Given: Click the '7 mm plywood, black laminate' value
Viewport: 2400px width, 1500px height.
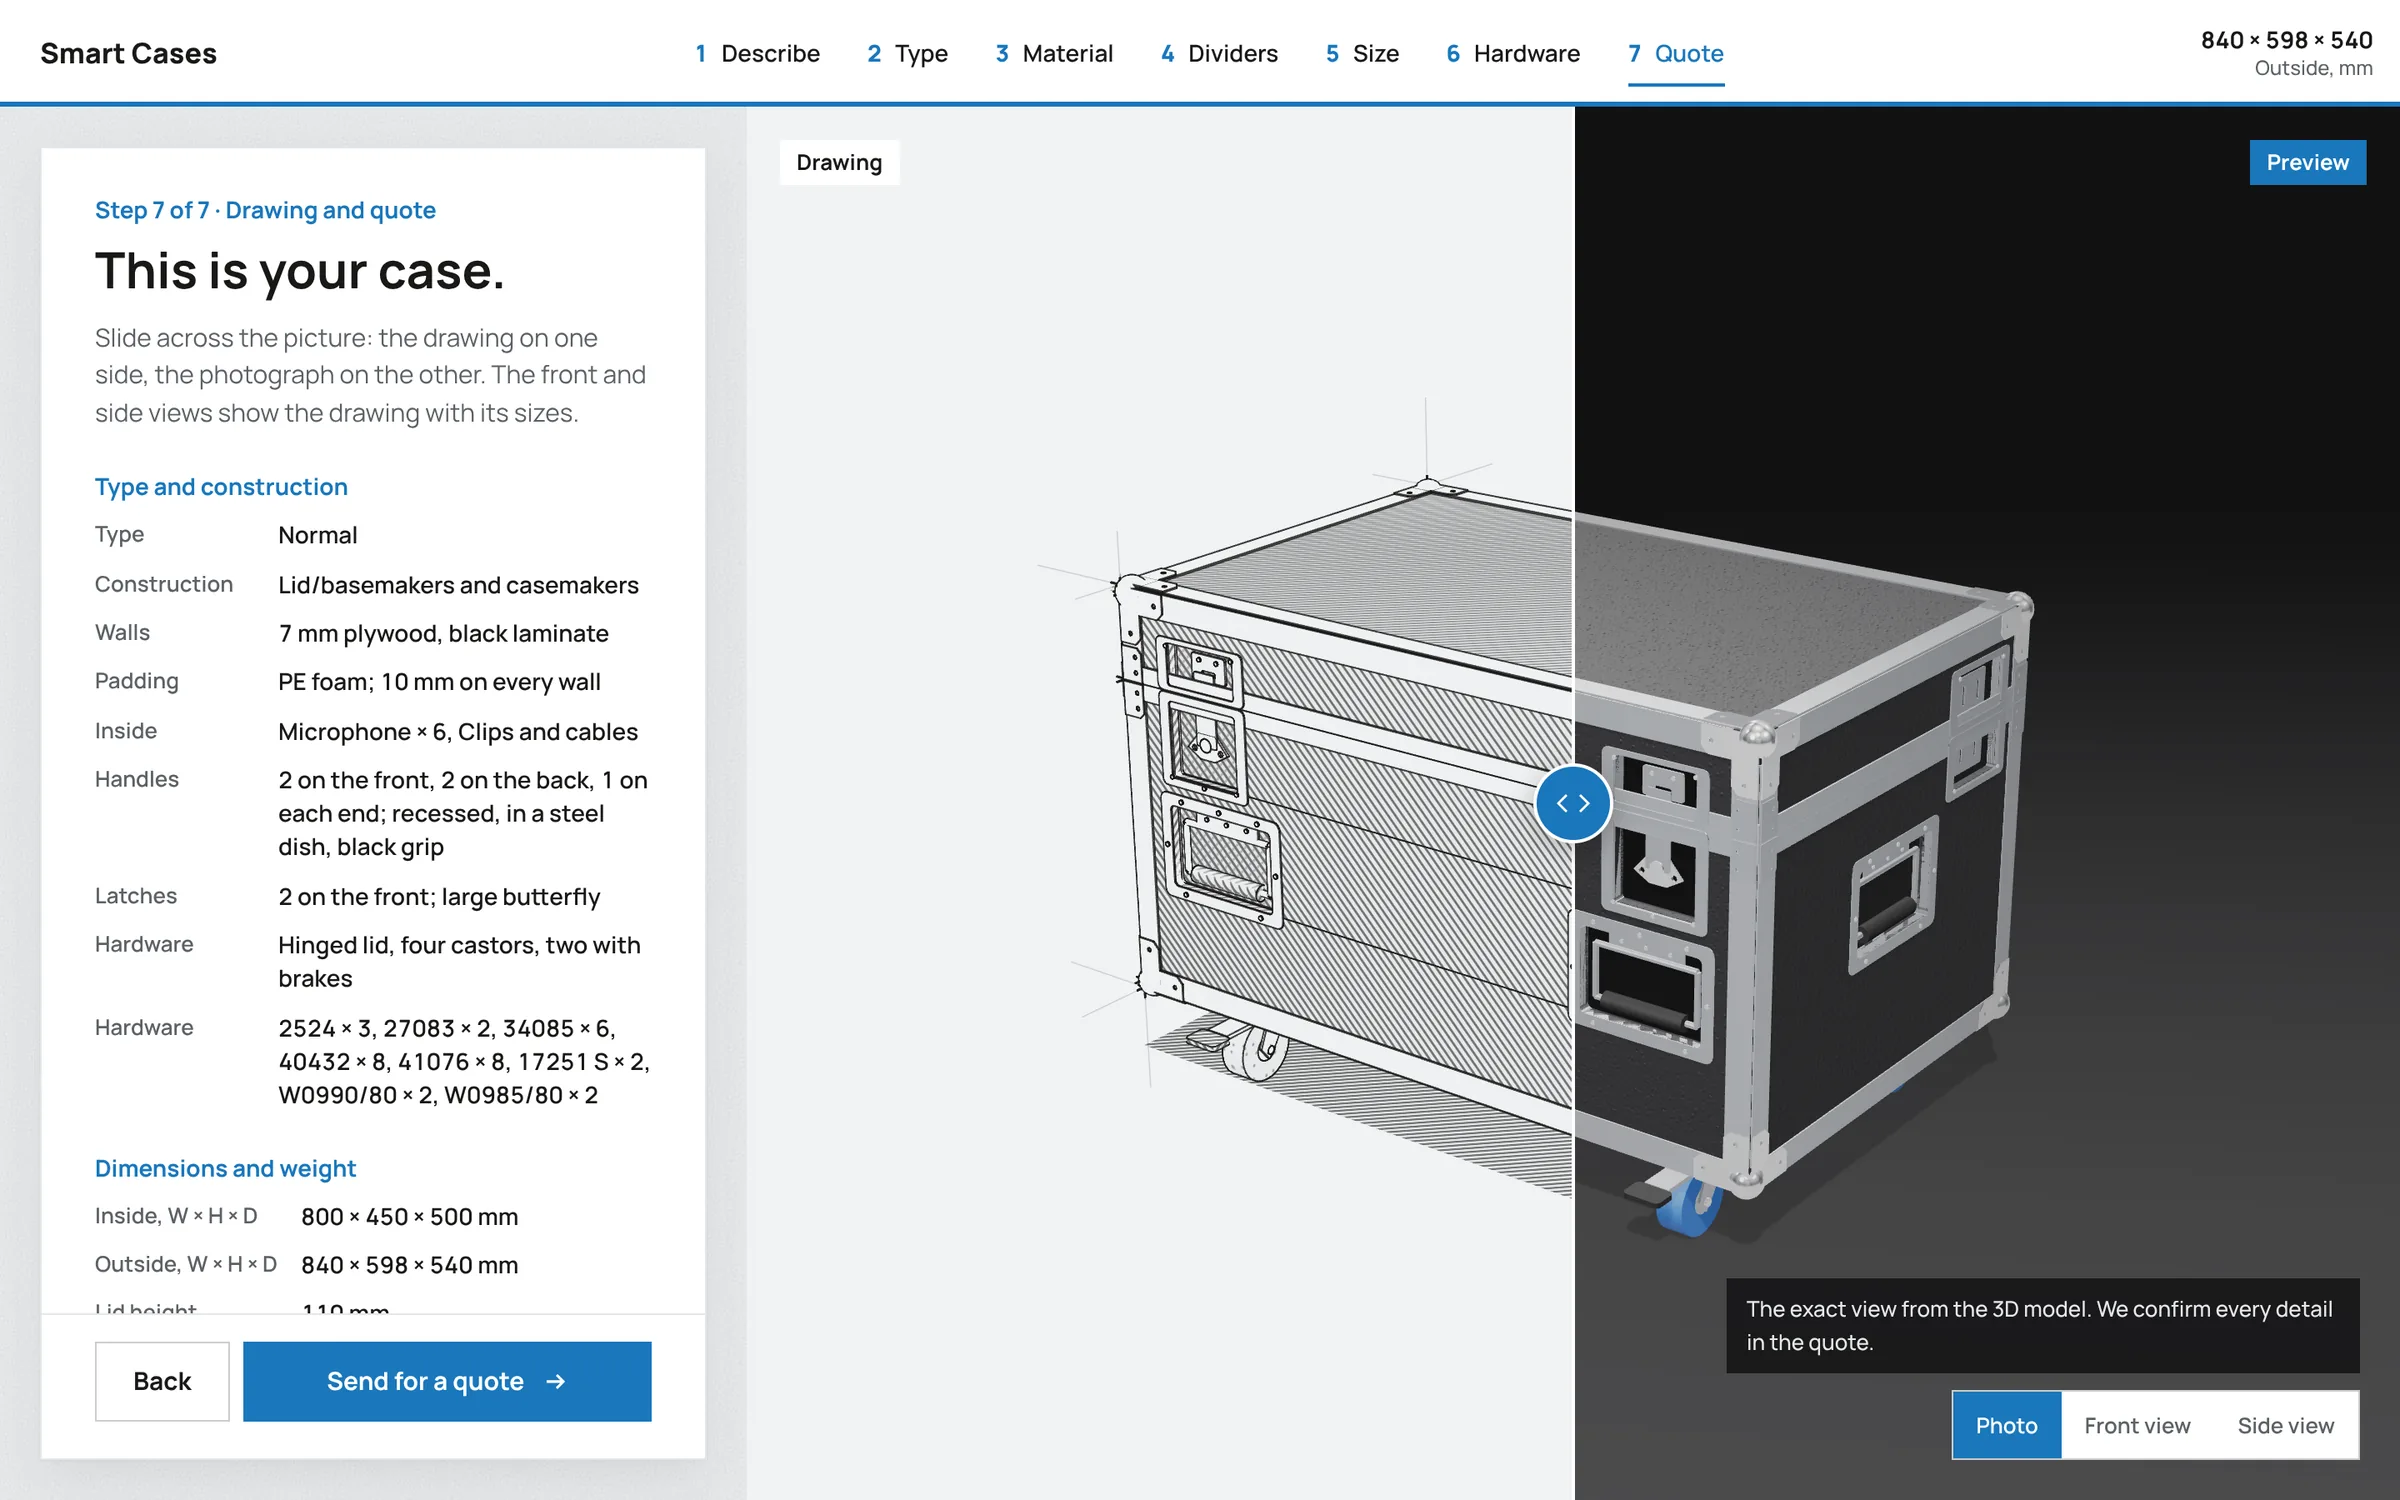Looking at the screenshot, I should 443,633.
